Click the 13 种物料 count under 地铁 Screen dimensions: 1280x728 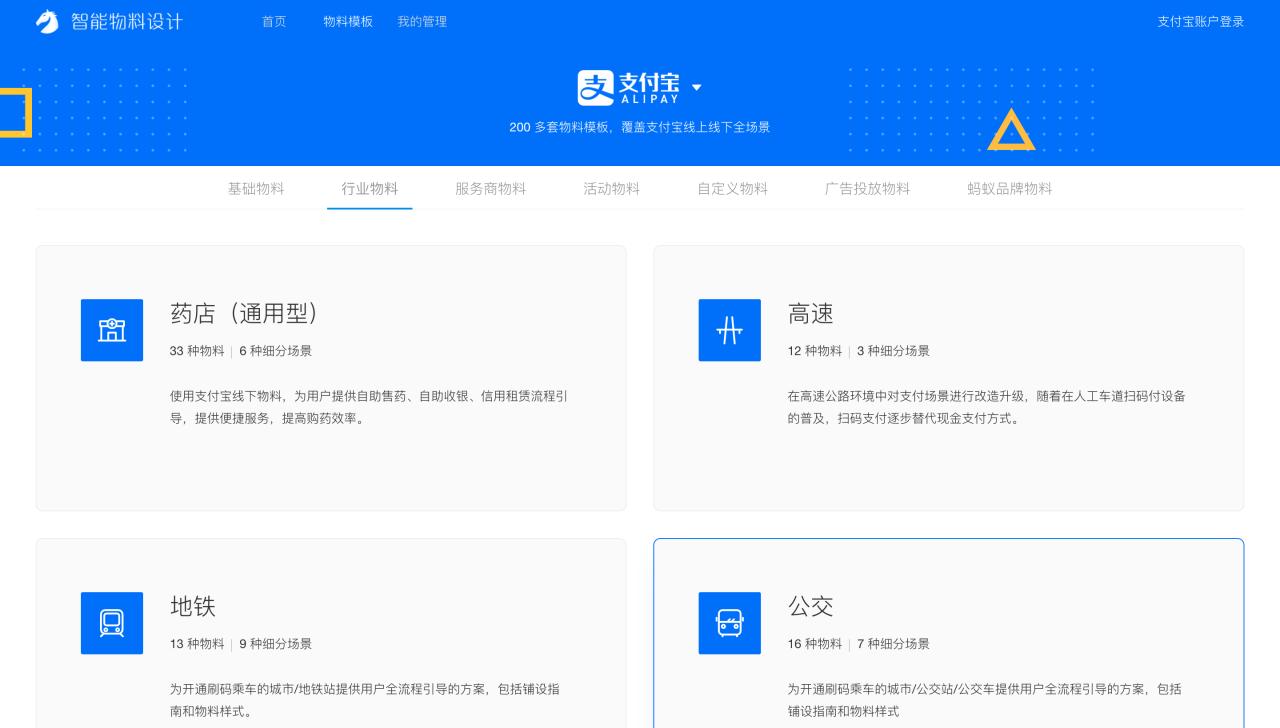[197, 644]
